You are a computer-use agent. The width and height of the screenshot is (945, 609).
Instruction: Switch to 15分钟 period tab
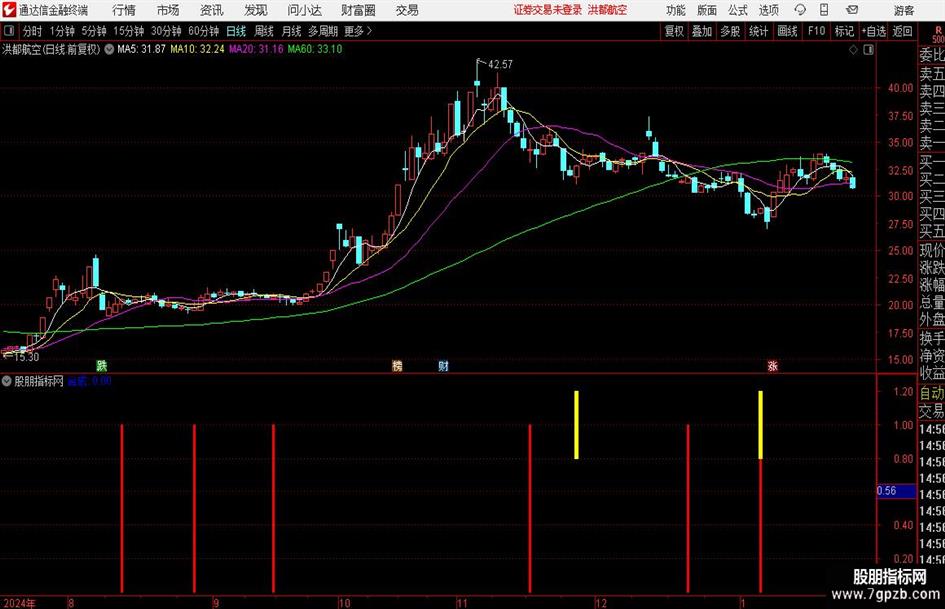tap(129, 31)
